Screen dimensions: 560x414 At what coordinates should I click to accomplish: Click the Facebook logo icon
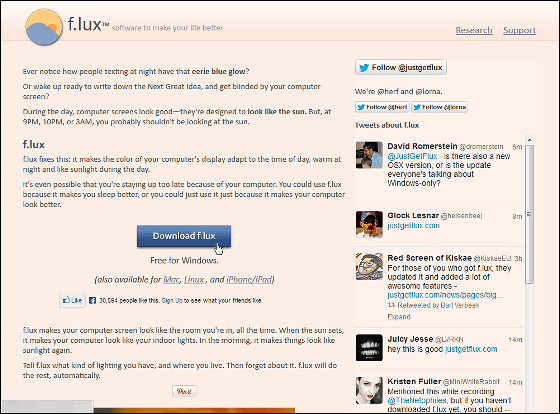(x=92, y=300)
